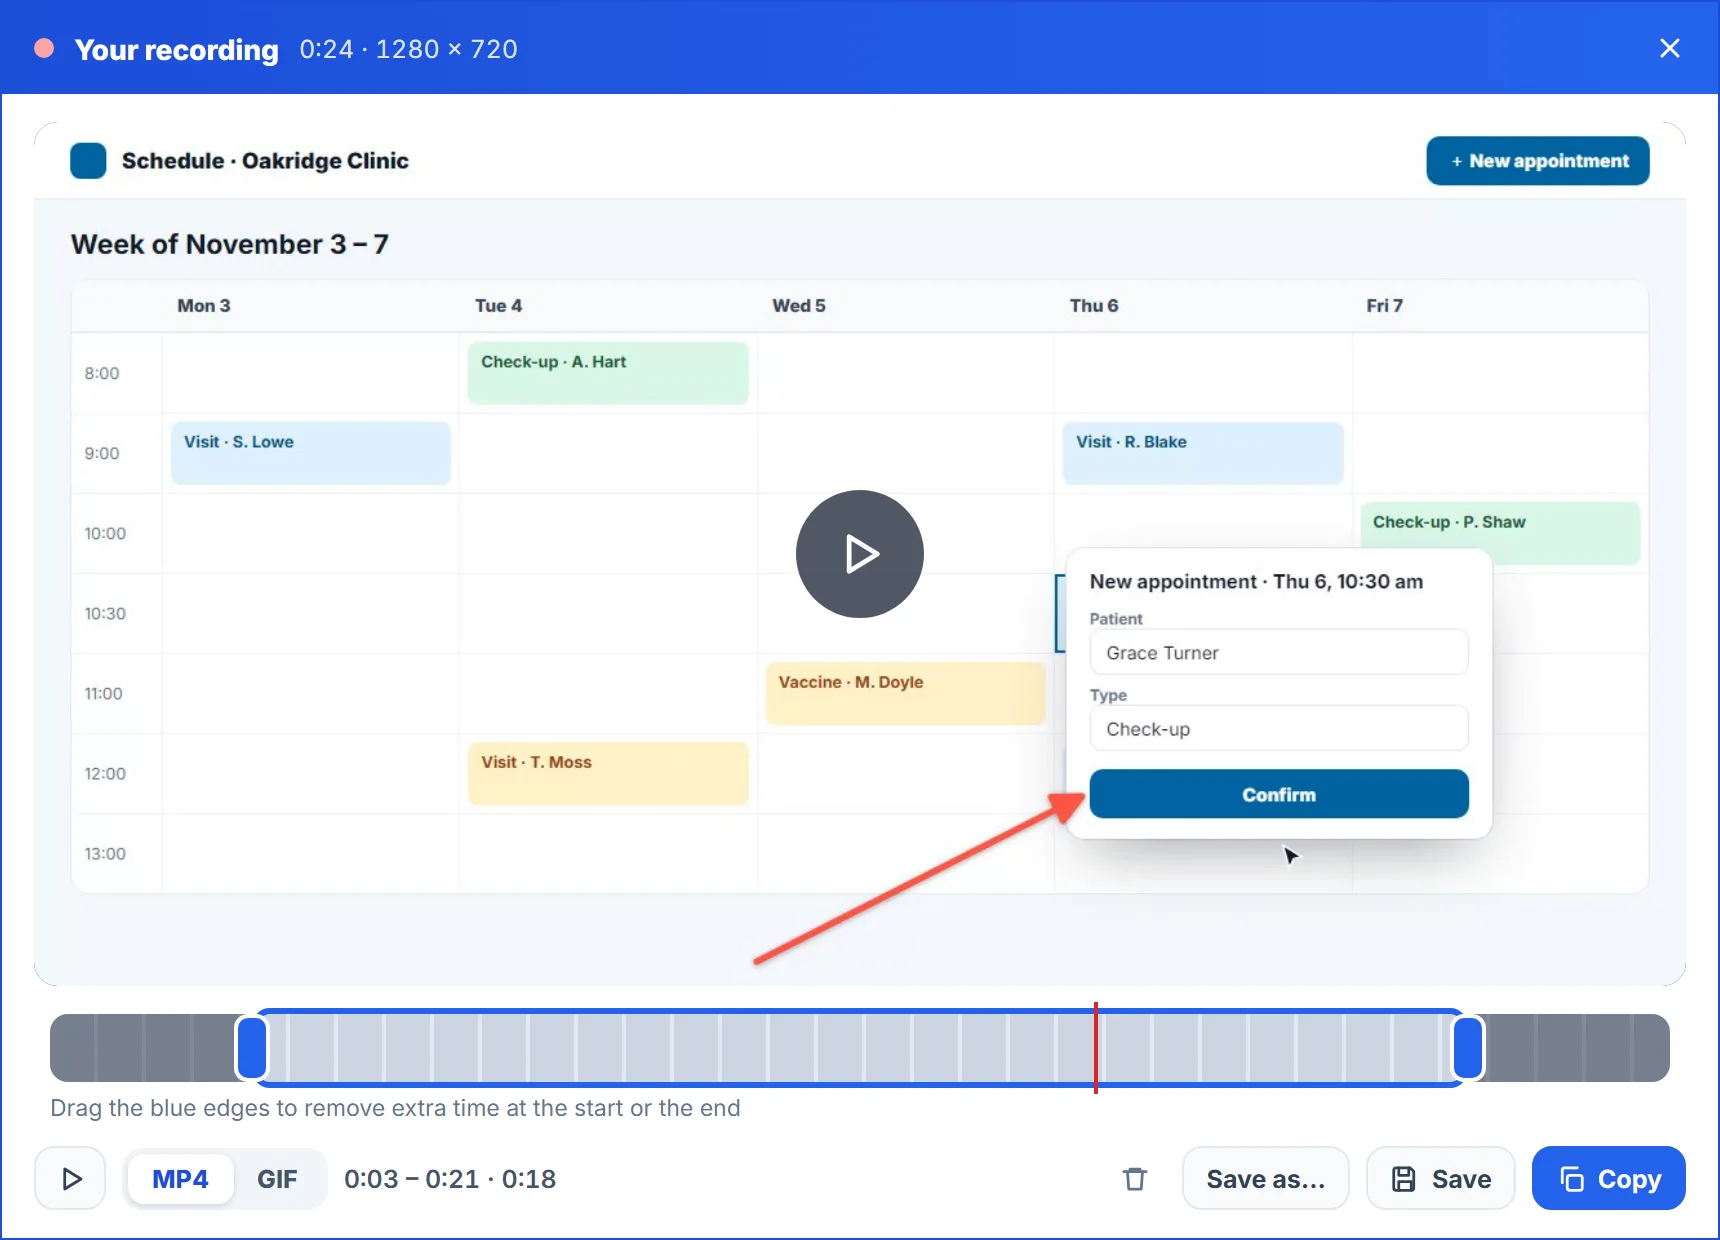The width and height of the screenshot is (1720, 1240).
Task: Select the Check-up · A. Hart appointment
Action: [x=607, y=373]
